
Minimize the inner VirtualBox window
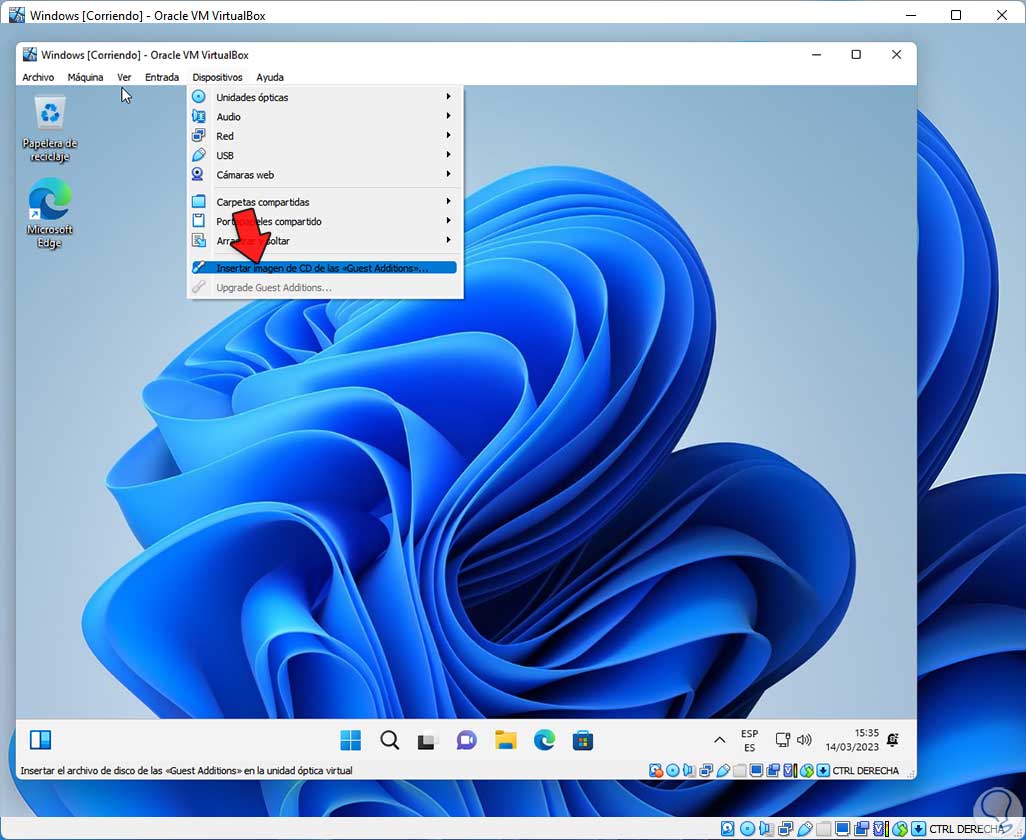(x=816, y=55)
